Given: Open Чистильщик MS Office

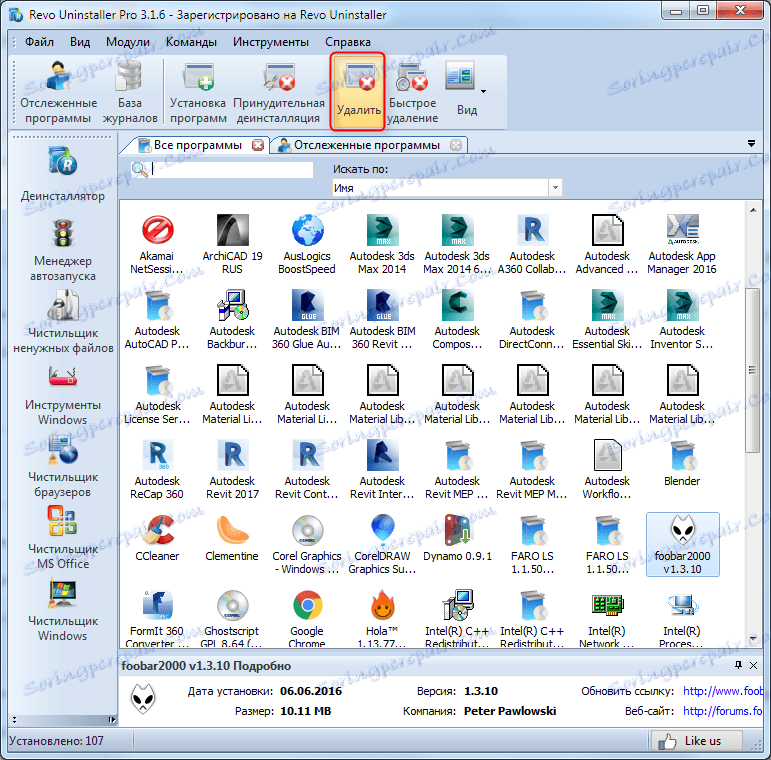Looking at the screenshot, I should 62,538.
